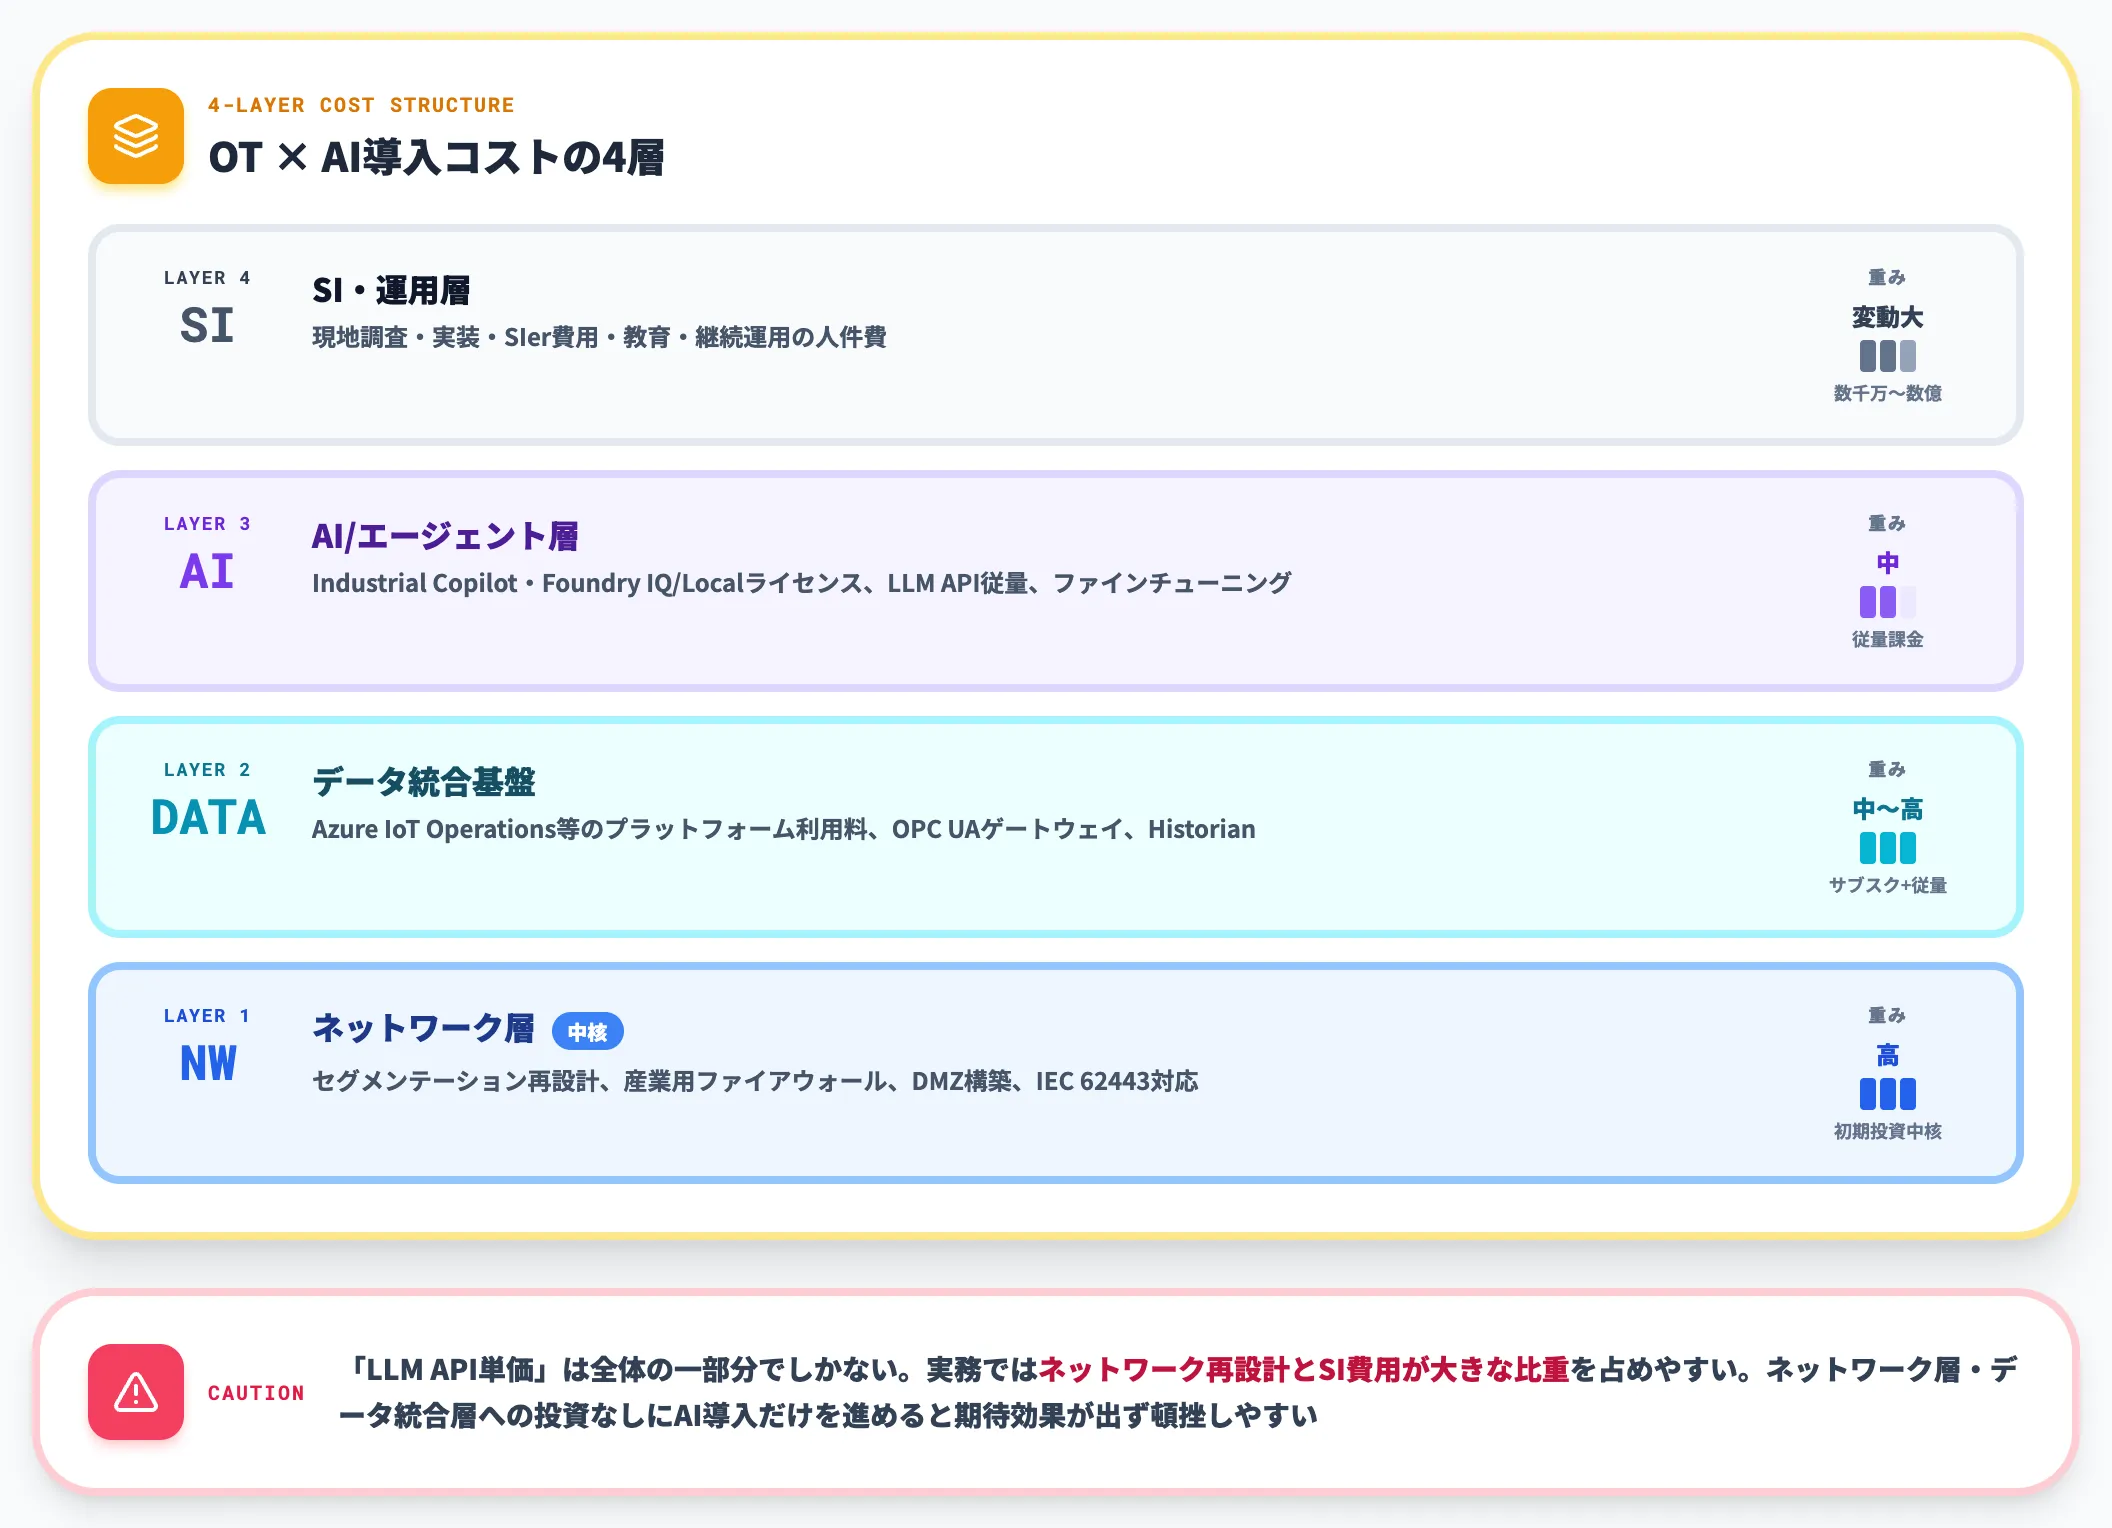Click the description starting 'Azure IoT Operations等'
The image size is (2112, 1528).
783,830
